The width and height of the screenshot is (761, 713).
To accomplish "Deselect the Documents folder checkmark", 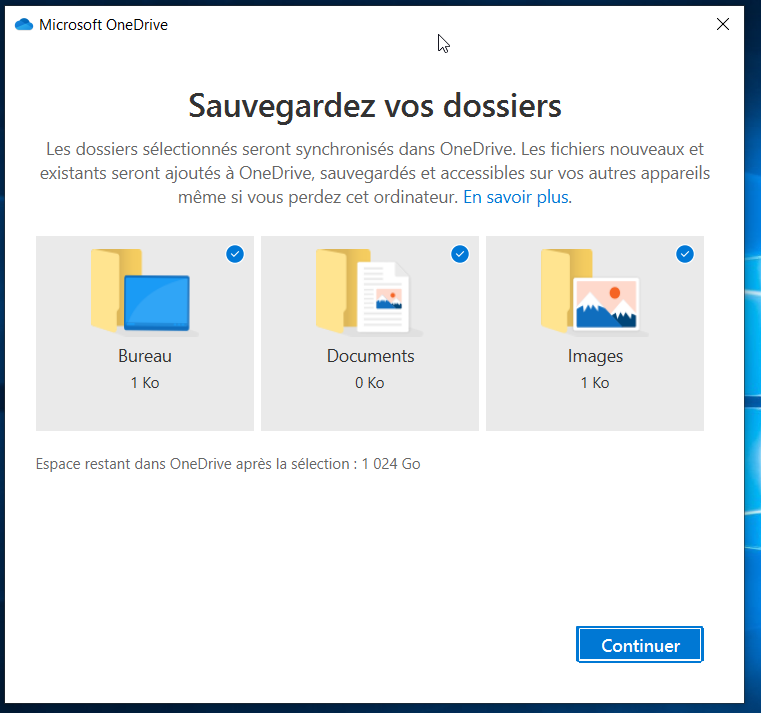I will click(460, 255).
